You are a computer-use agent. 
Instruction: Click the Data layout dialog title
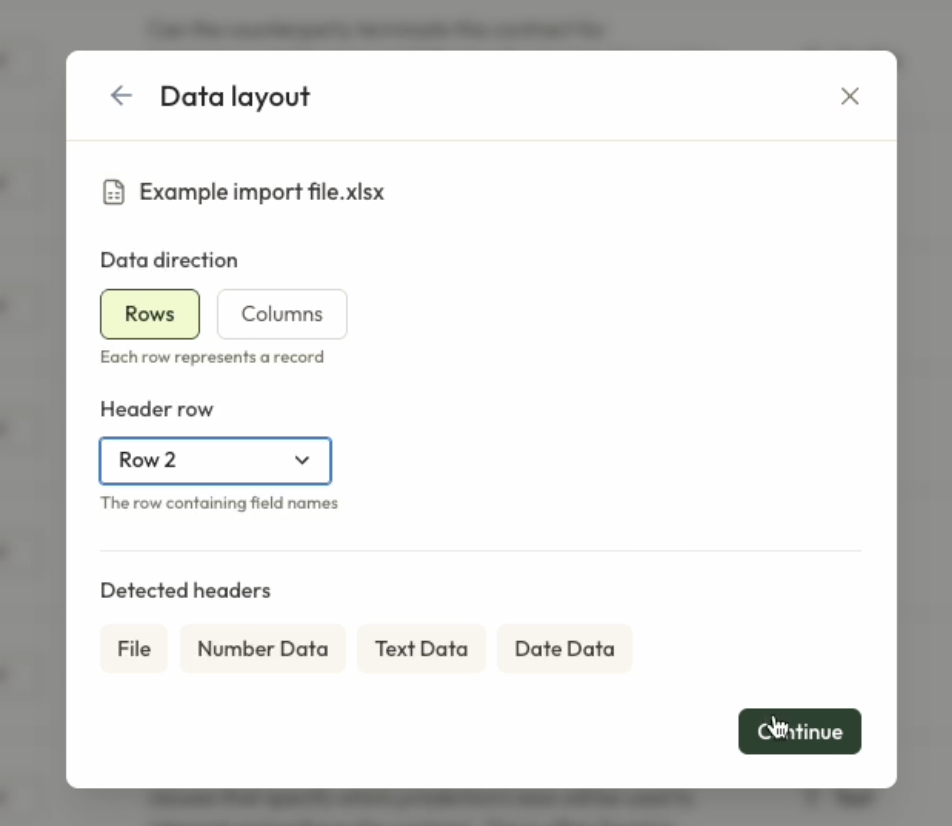click(x=235, y=97)
